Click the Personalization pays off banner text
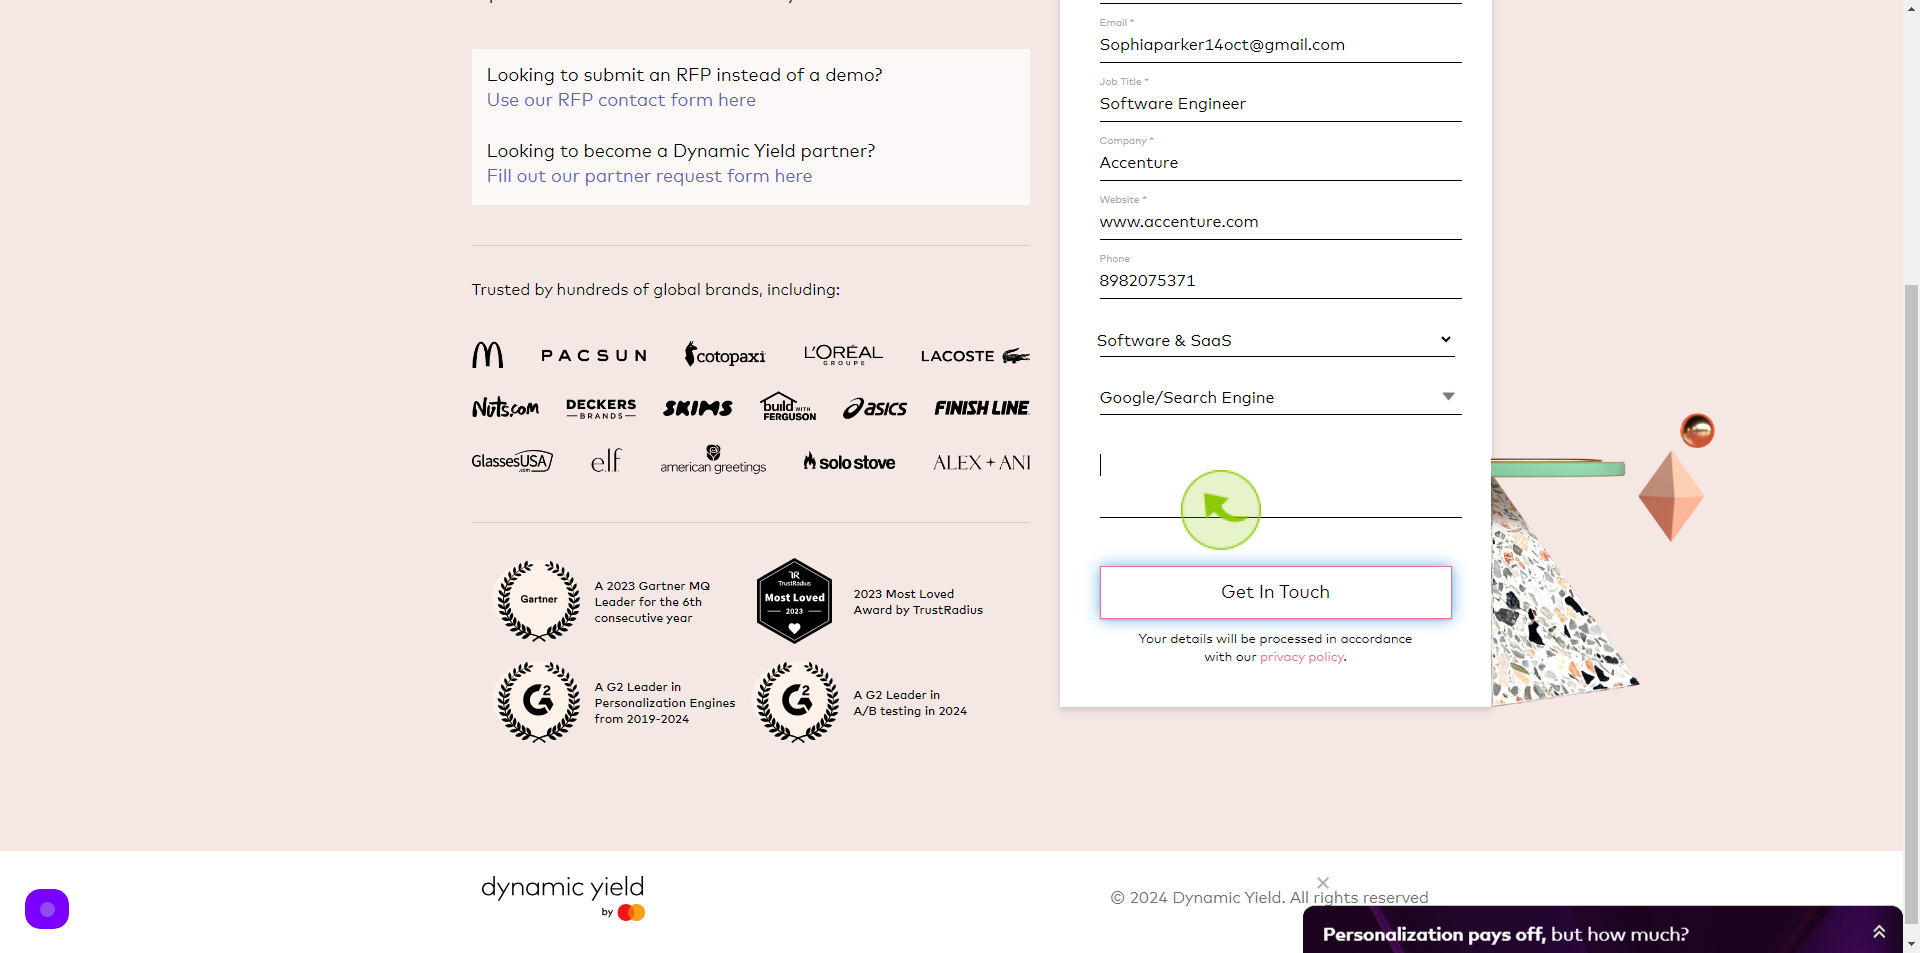This screenshot has width=1920, height=953. (x=1505, y=934)
